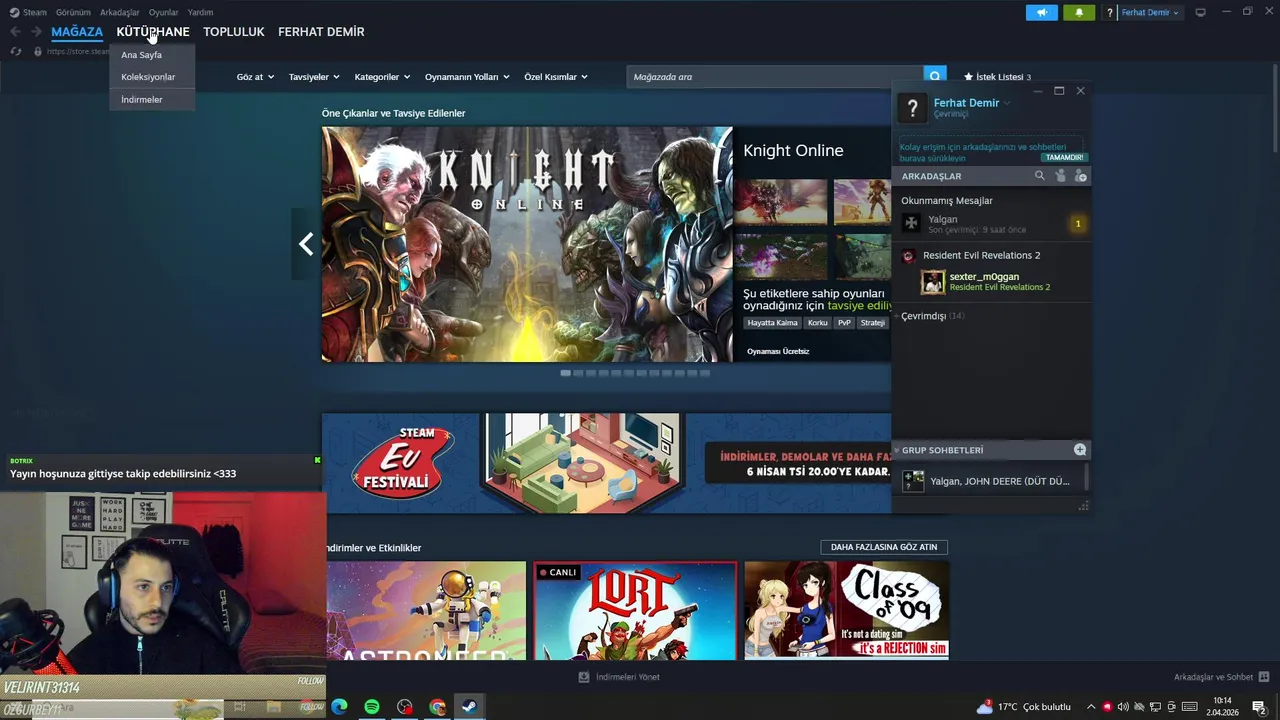Screen dimensions: 1280x720
Task: Collapse the Resident Evil Revelations 2 group
Action: [980, 255]
